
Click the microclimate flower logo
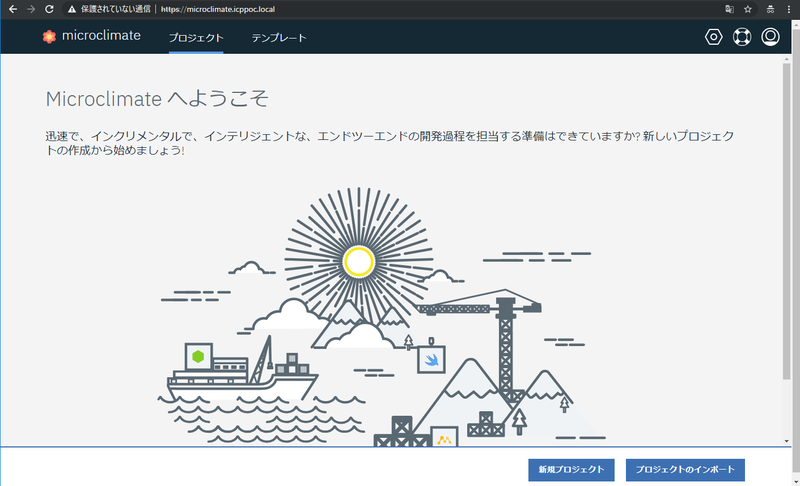(x=49, y=36)
